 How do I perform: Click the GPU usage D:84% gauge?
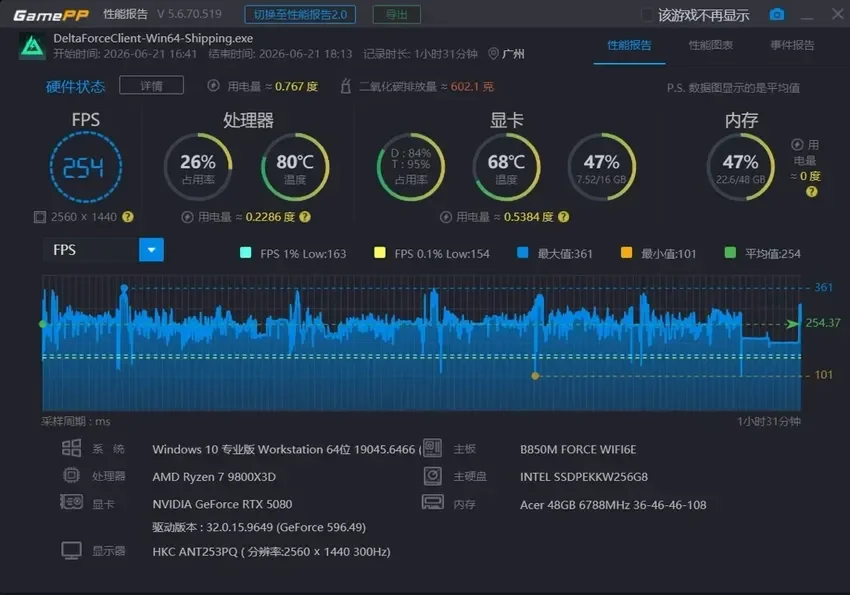pyautogui.click(x=411, y=167)
